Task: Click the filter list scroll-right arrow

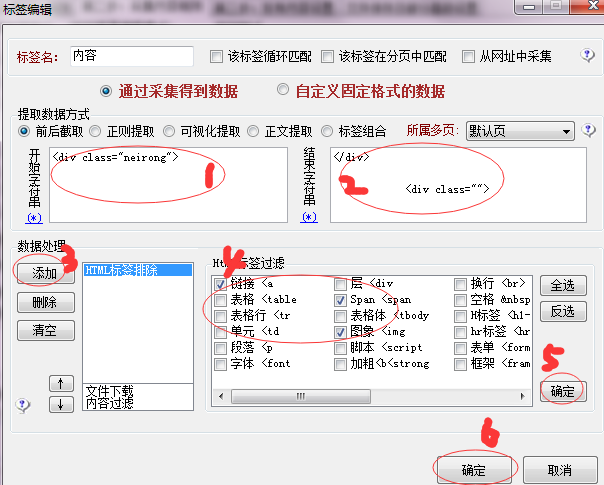Action: coord(522,396)
